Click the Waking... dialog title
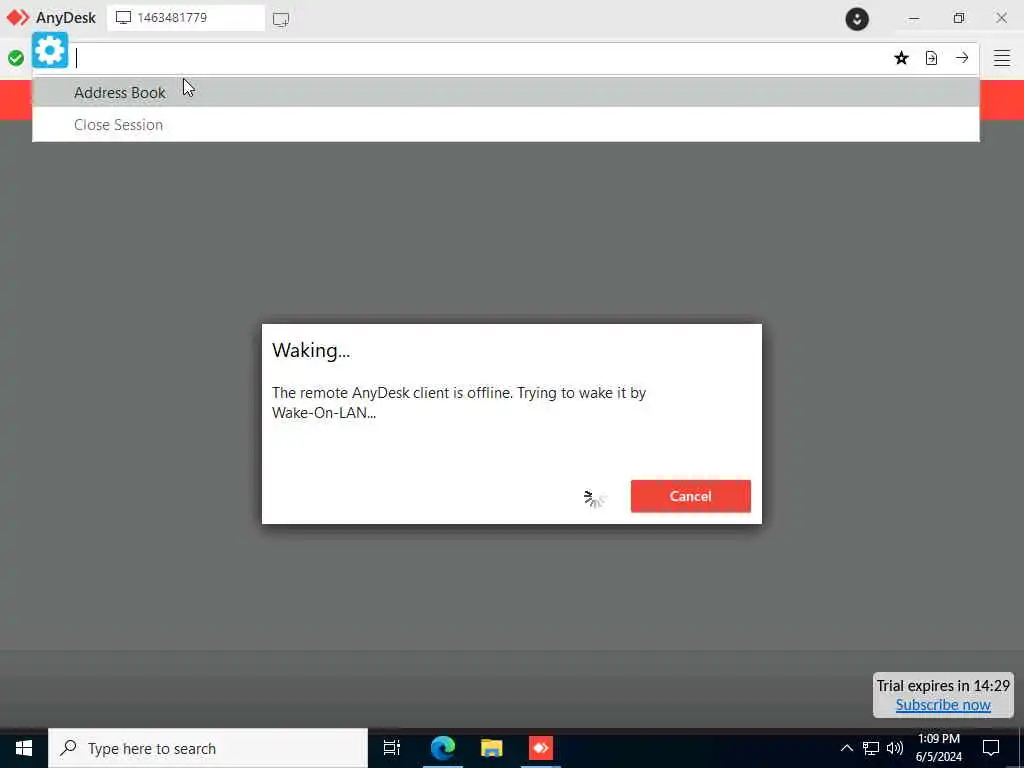Screen dimensions: 1024x768 tap(311, 351)
